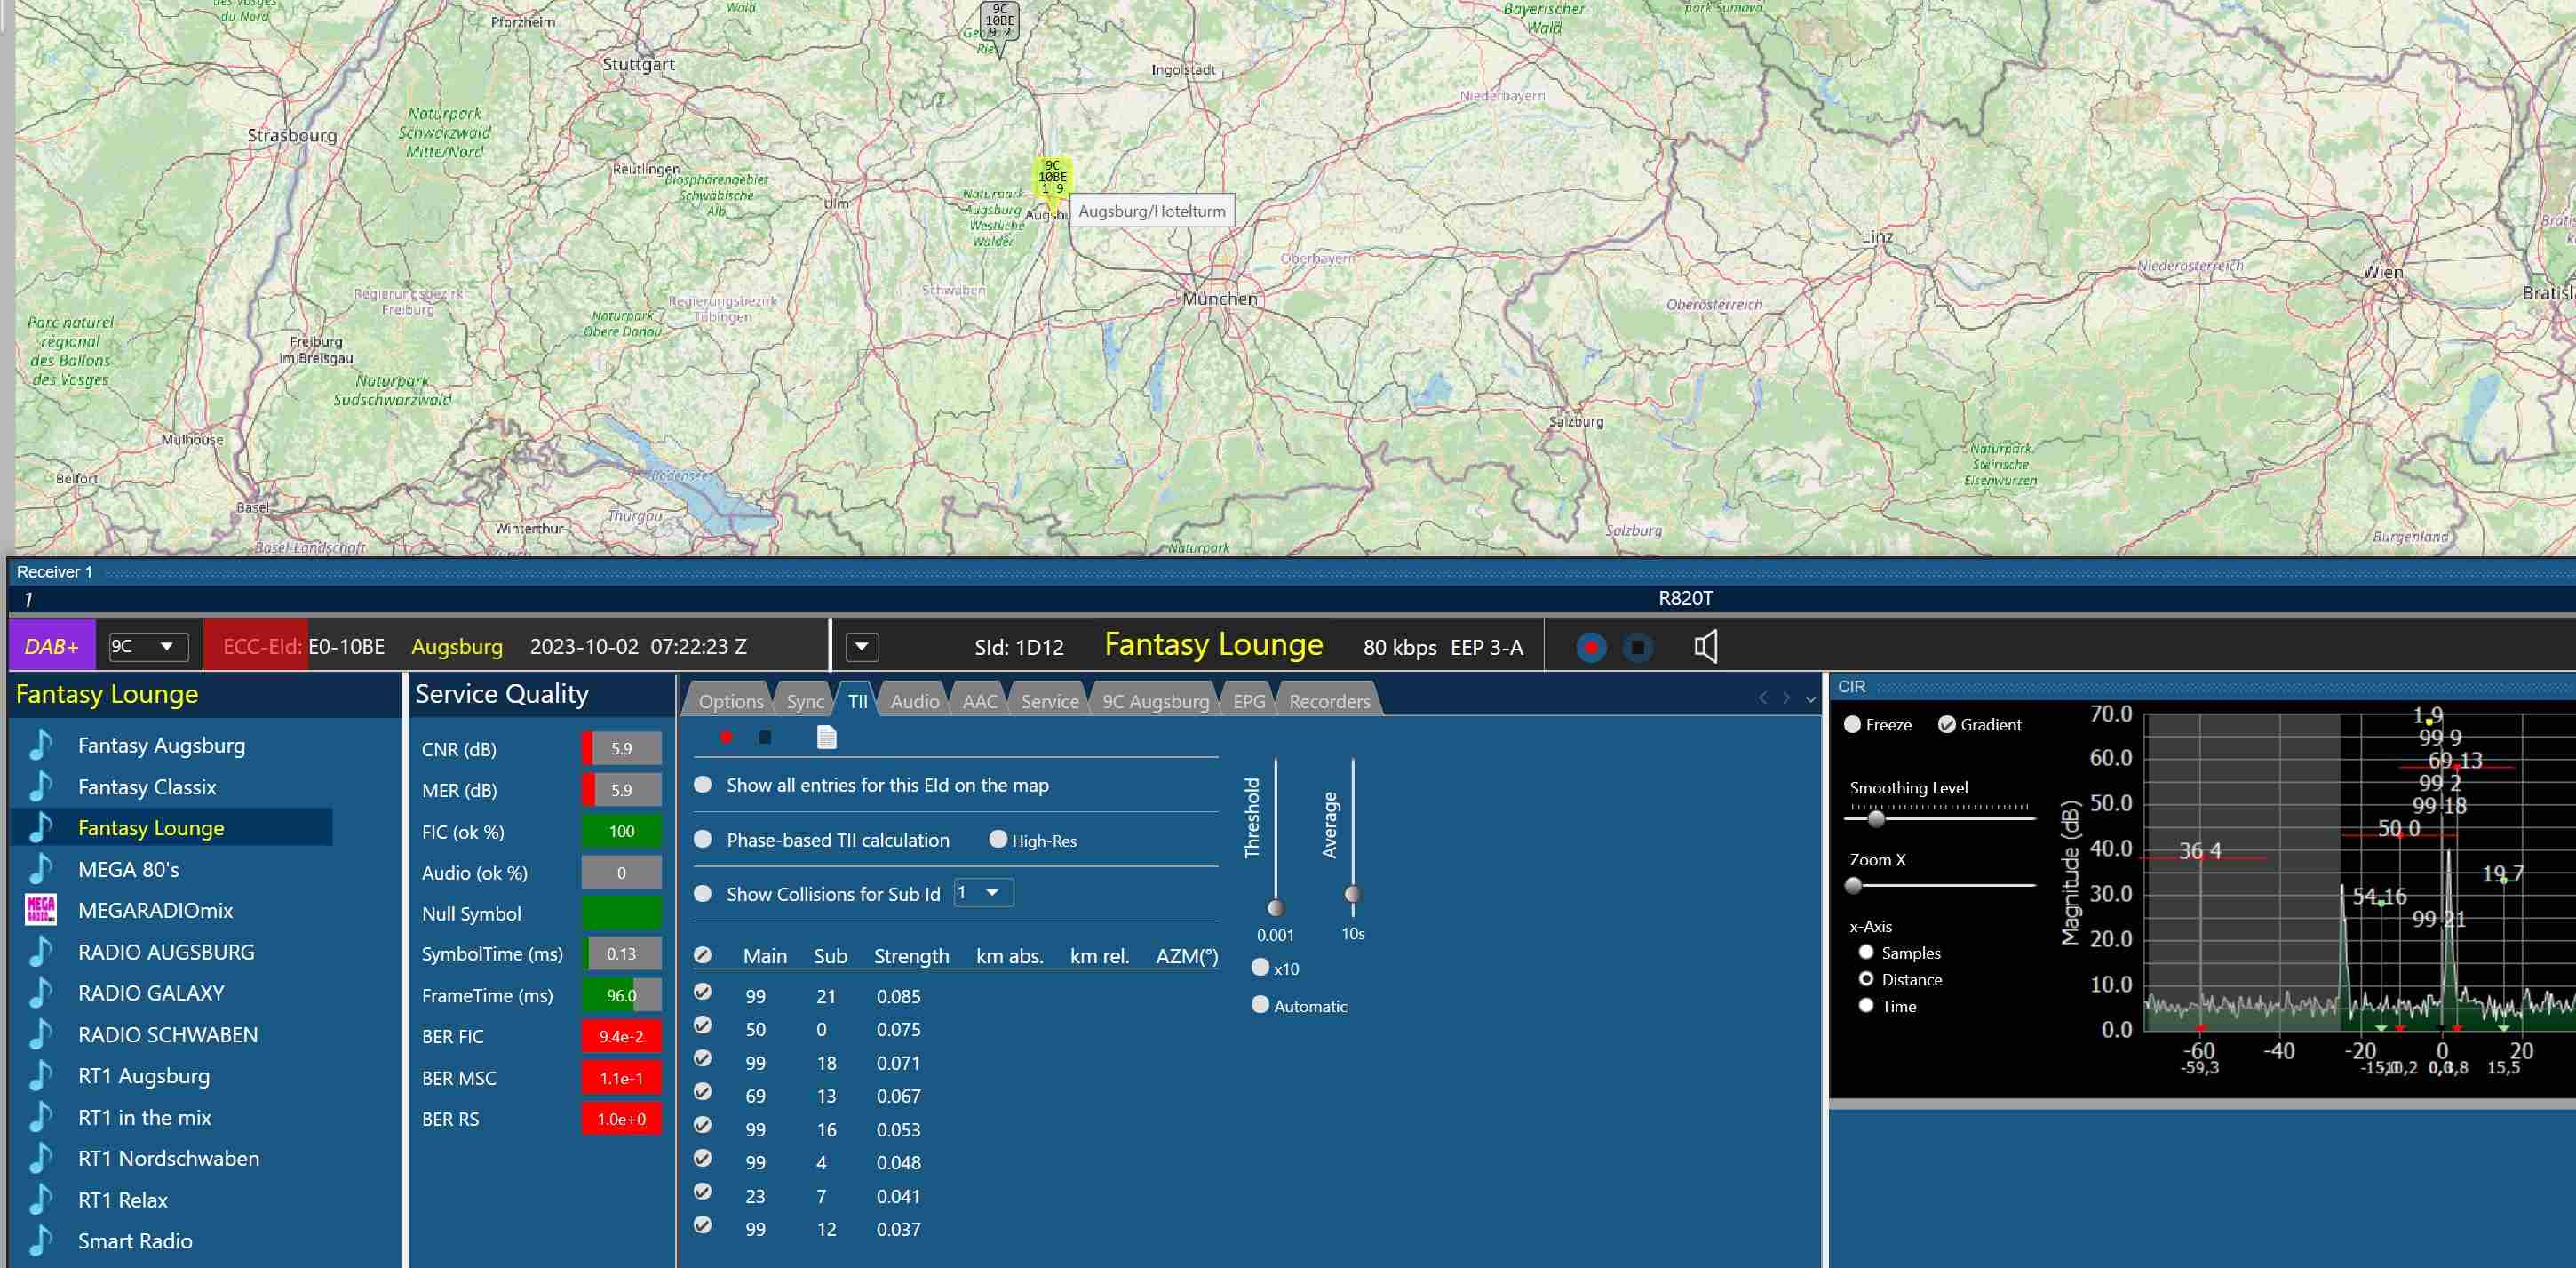Image resolution: width=2576 pixels, height=1268 pixels.
Task: Select the RADIO GALAXY service
Action: coord(151,993)
